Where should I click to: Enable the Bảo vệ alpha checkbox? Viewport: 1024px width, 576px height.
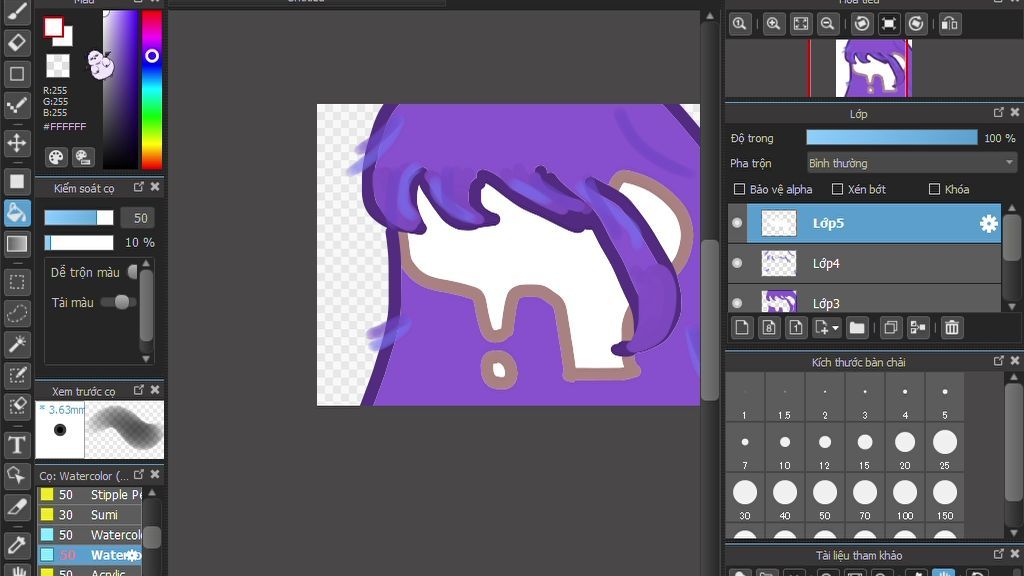coord(740,189)
